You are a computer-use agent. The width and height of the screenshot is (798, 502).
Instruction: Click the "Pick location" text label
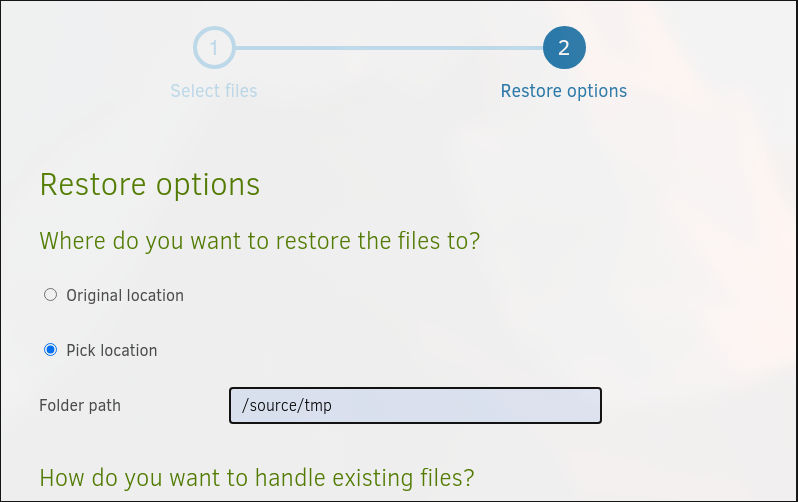click(112, 350)
